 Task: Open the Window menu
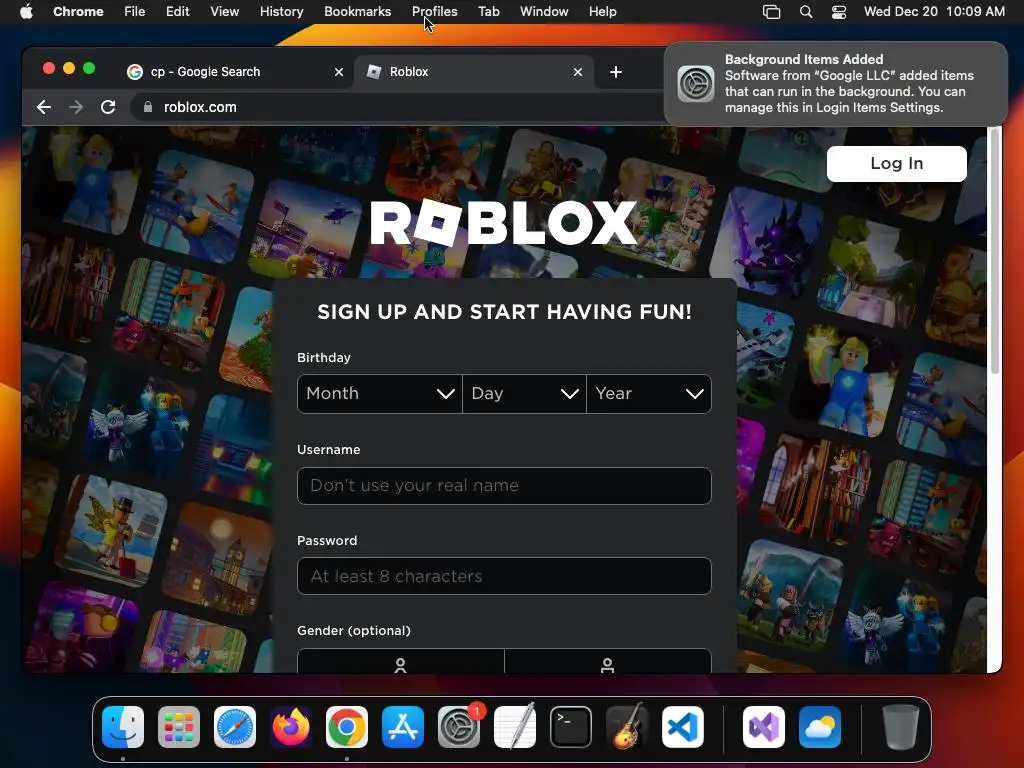[x=544, y=12]
